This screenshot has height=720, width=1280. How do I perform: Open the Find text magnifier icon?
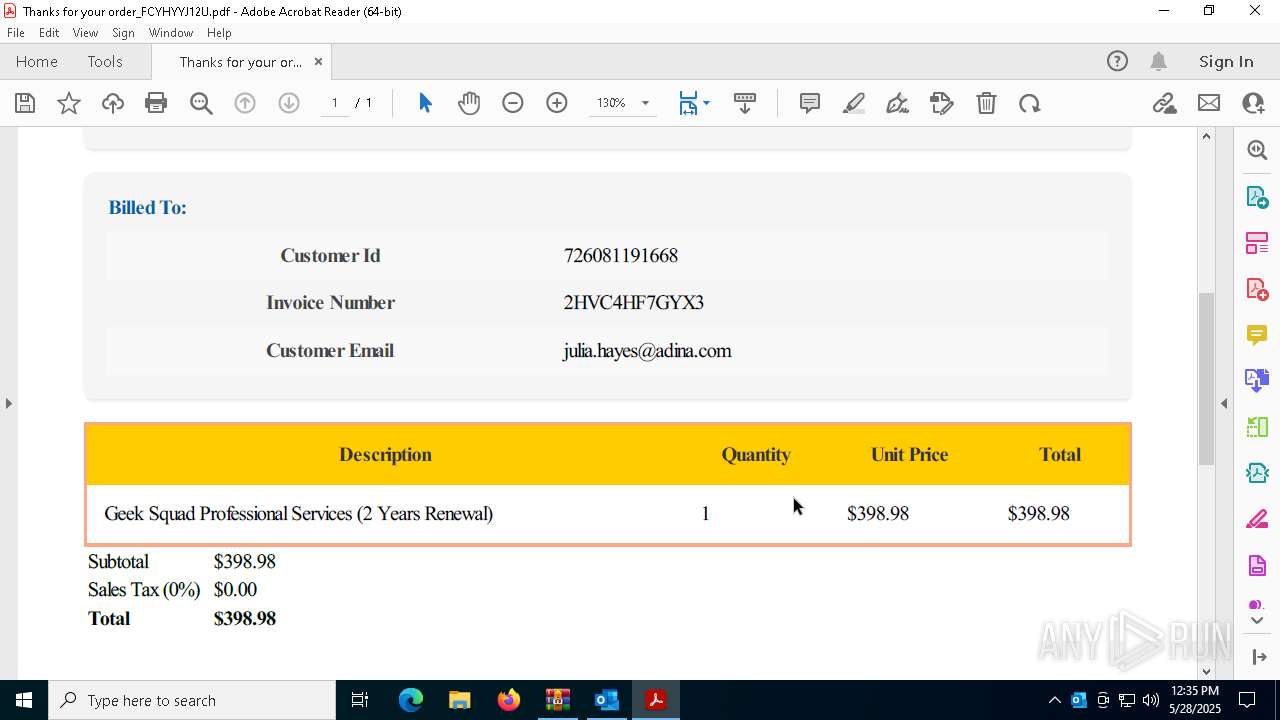point(201,103)
